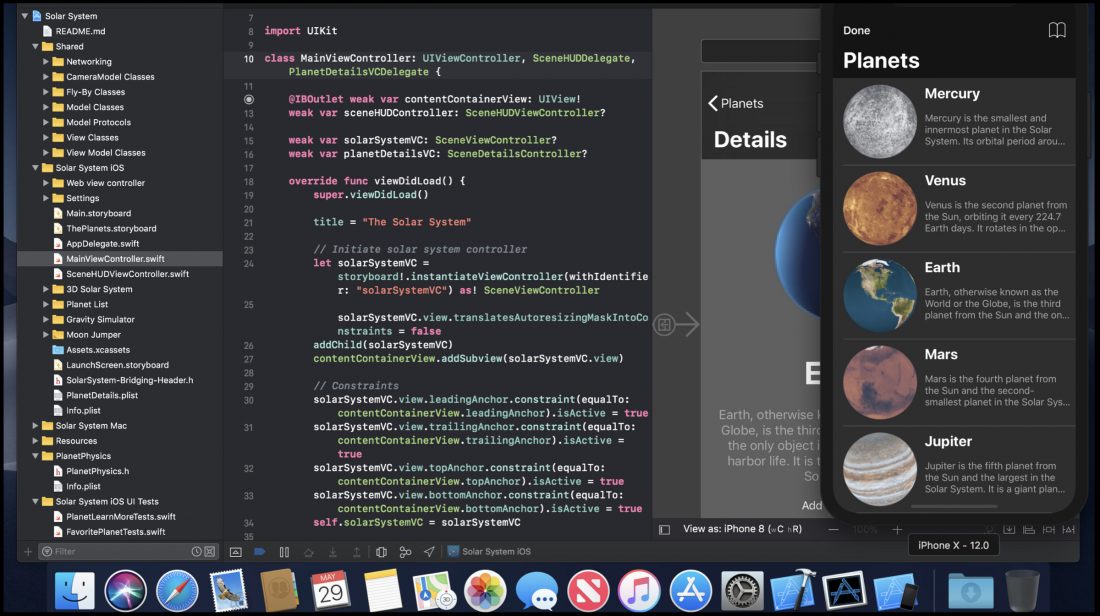The width and height of the screenshot is (1100, 616).
Task: Expand the Networking folder
Action: (x=46, y=62)
